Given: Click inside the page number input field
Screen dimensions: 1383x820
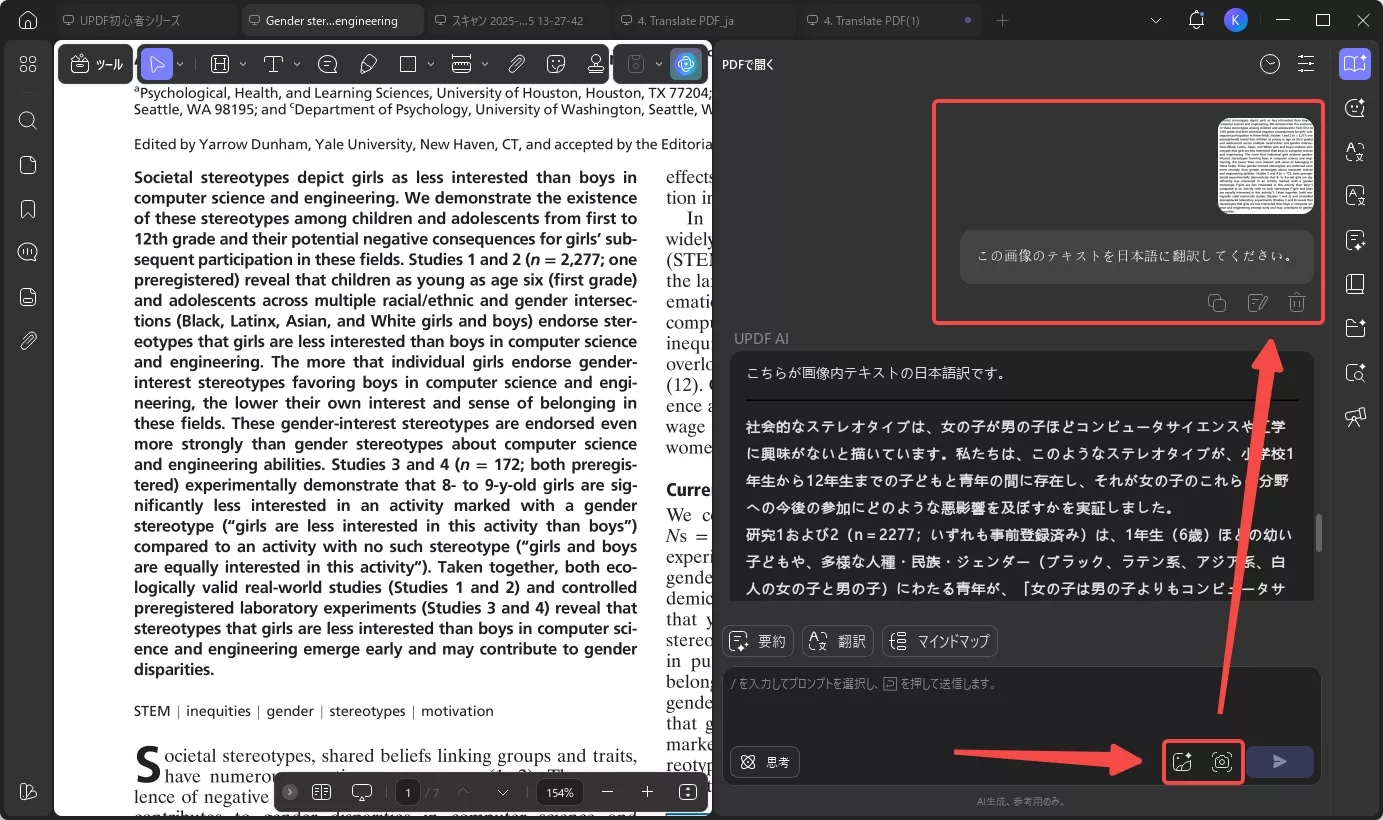Looking at the screenshot, I should coord(408,792).
